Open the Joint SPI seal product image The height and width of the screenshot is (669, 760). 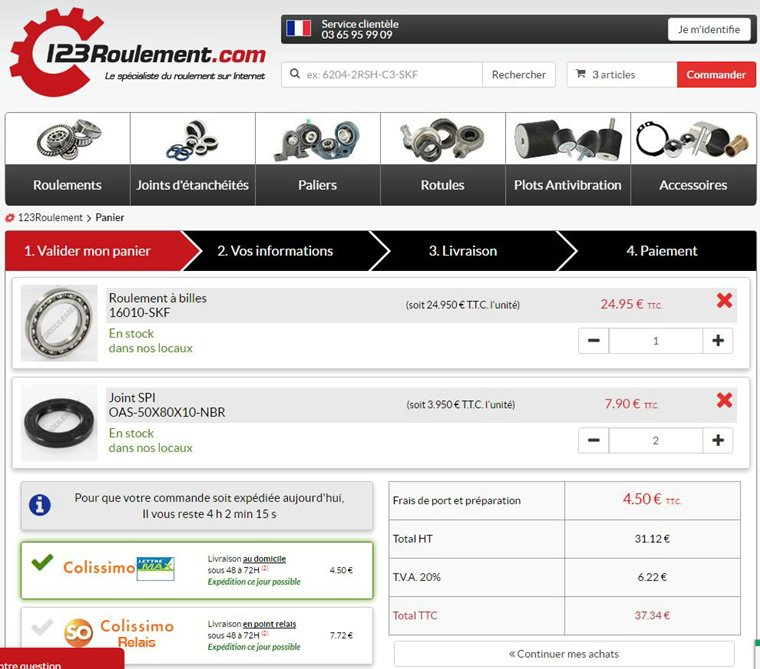(59, 423)
